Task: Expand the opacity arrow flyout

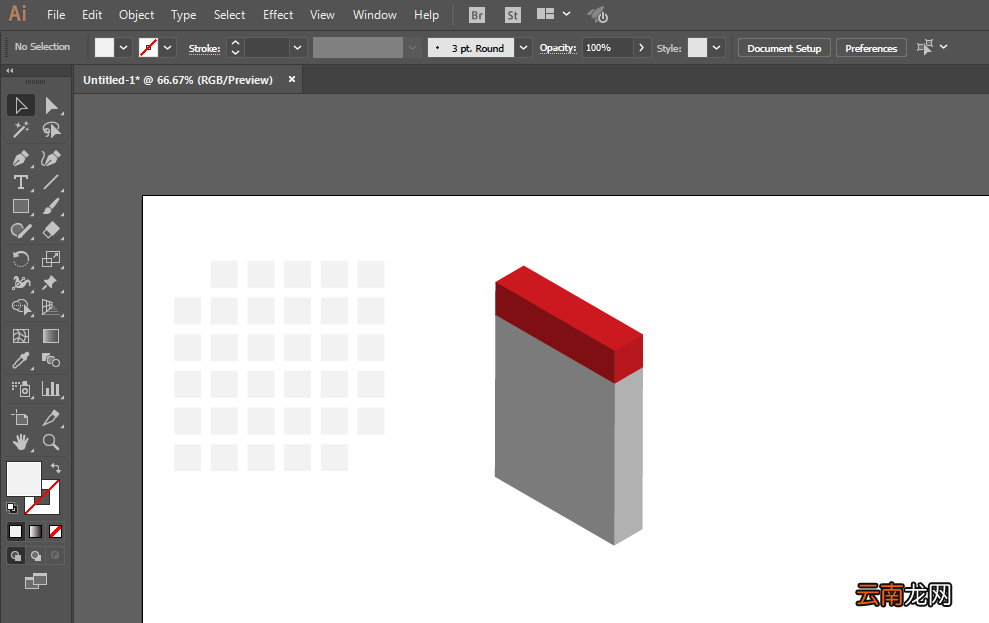Action: point(641,48)
